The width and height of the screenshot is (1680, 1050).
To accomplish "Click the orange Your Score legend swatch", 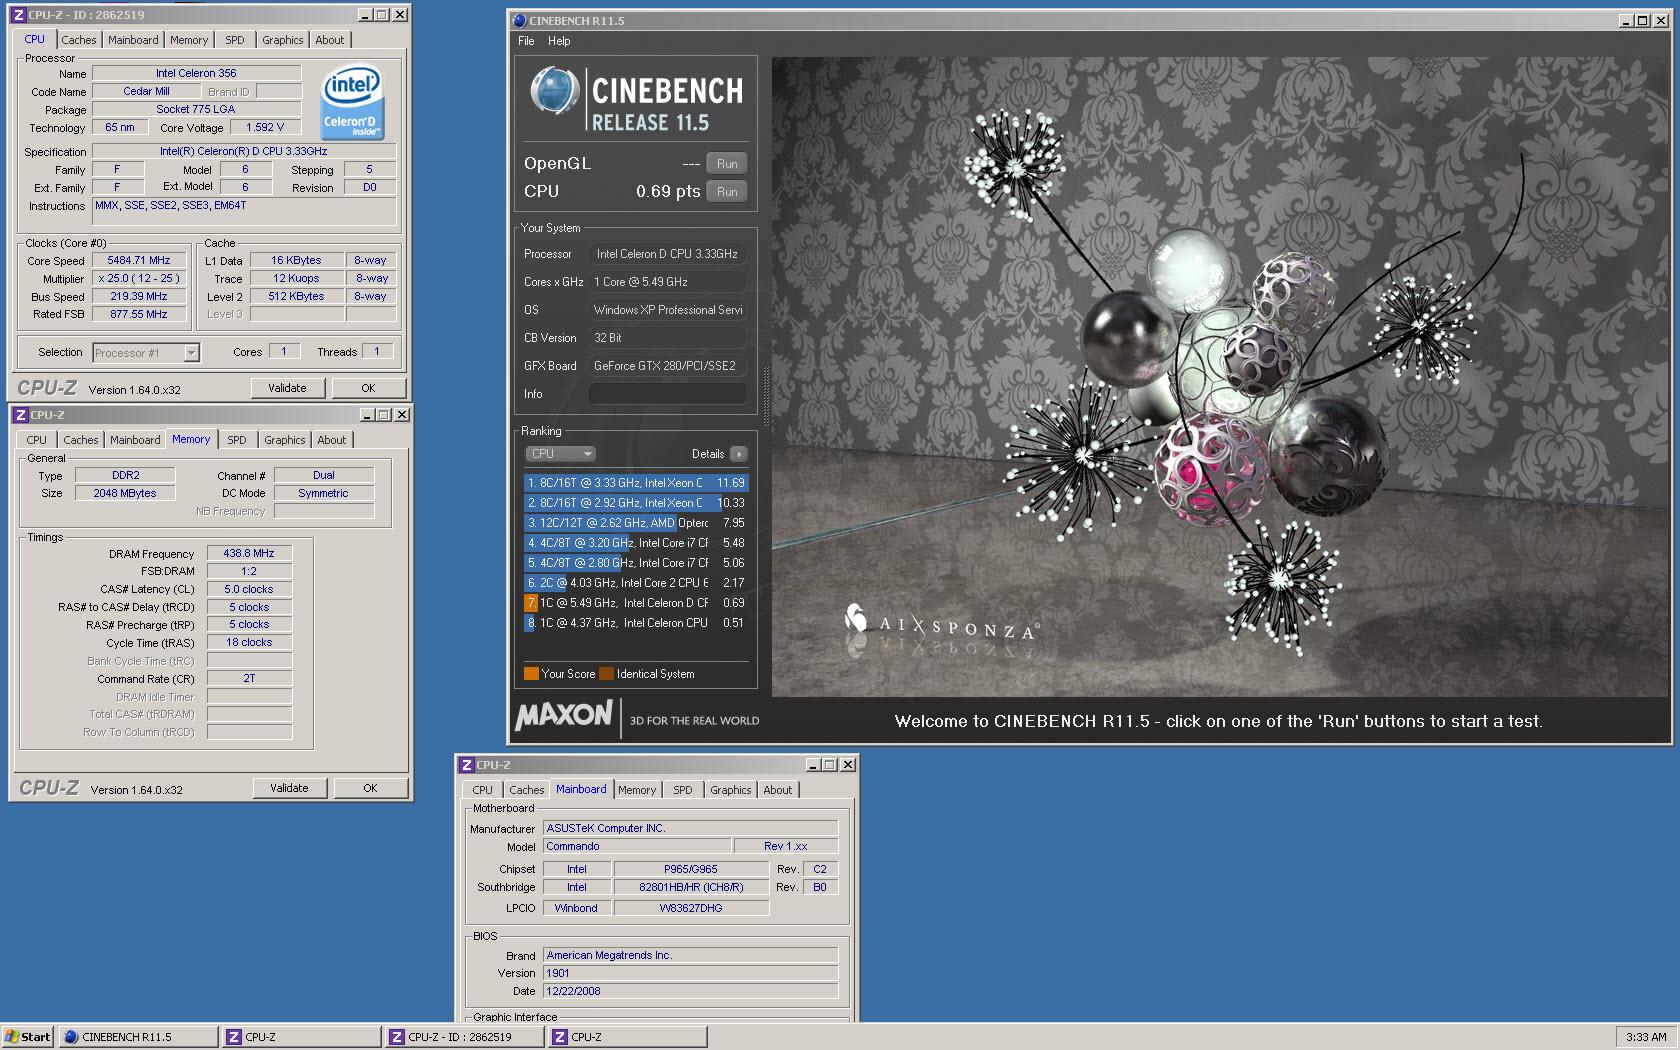I will [531, 674].
